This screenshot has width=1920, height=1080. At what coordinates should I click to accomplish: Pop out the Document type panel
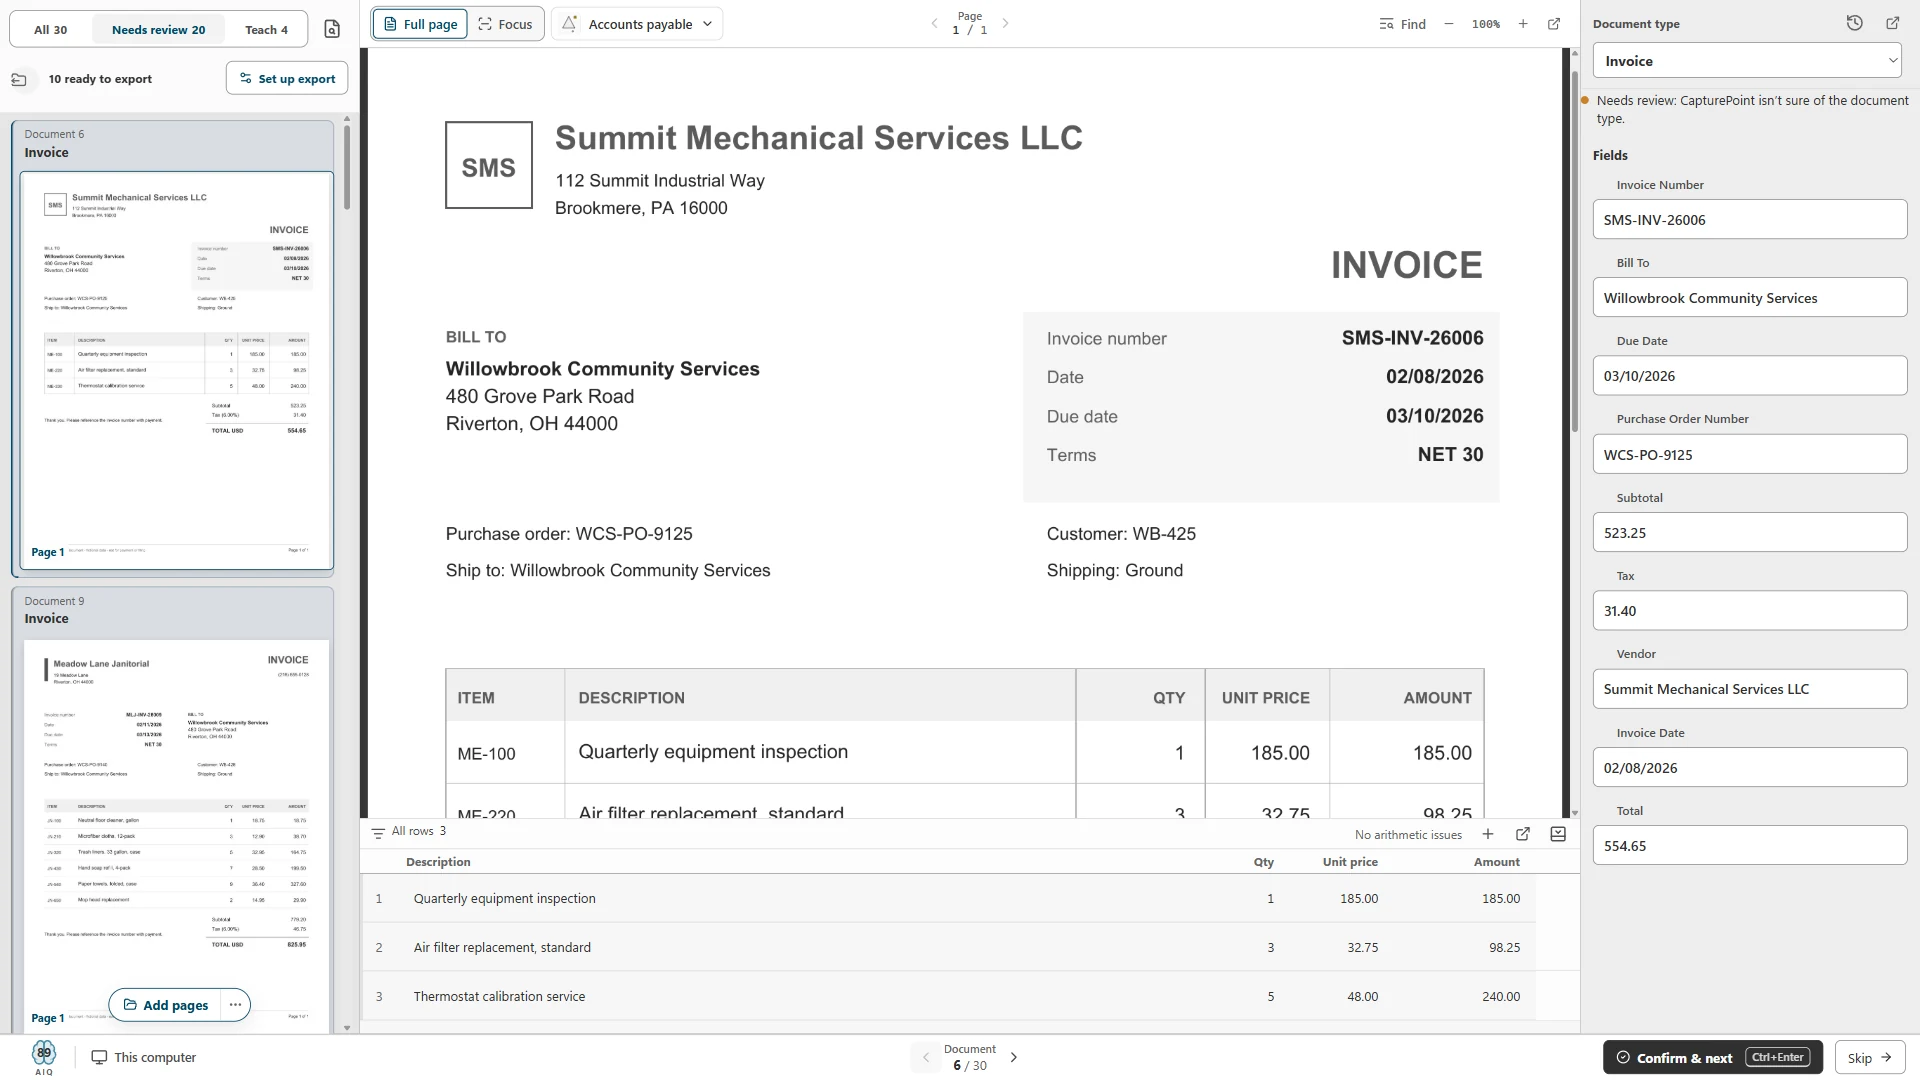tap(1893, 23)
